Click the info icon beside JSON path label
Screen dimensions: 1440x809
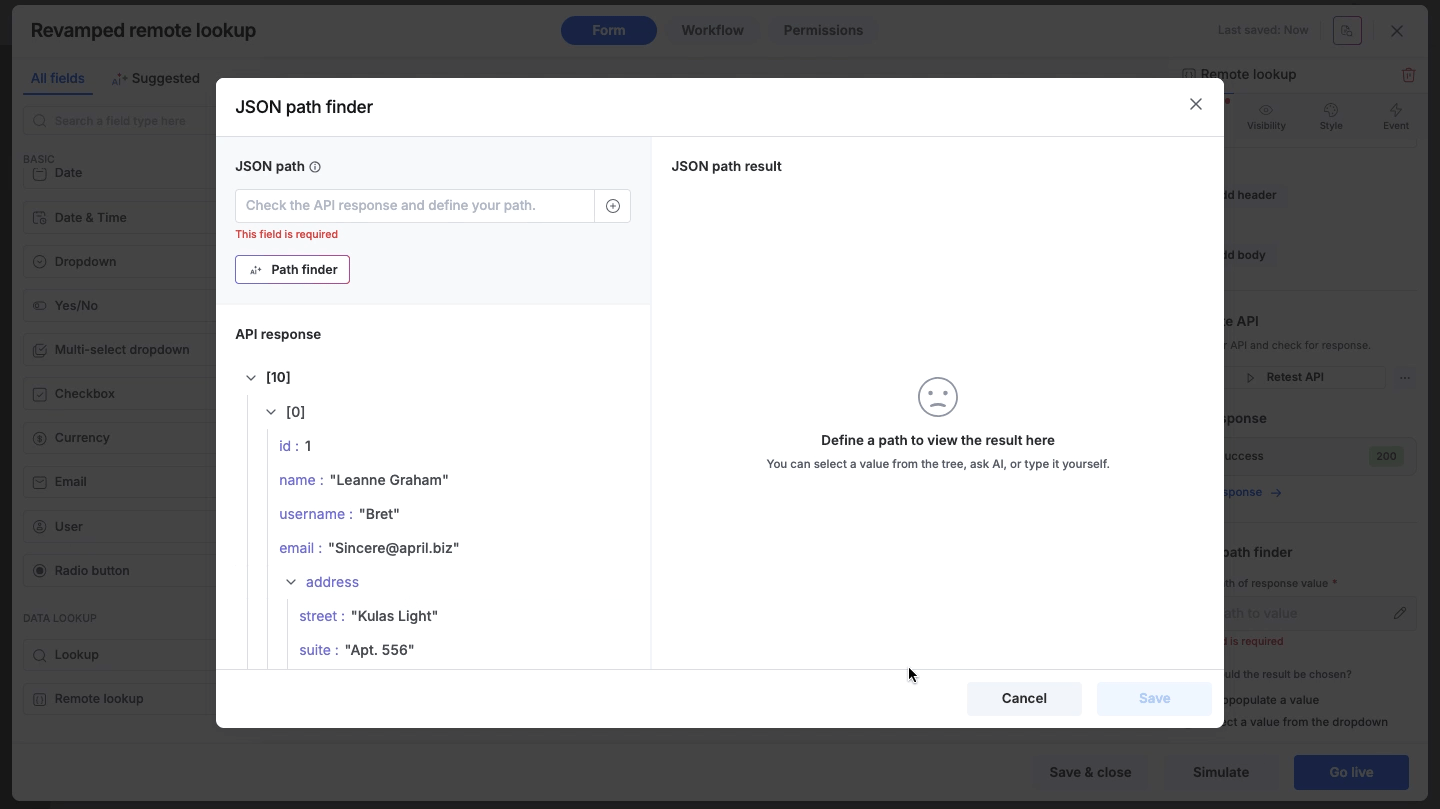coord(315,167)
